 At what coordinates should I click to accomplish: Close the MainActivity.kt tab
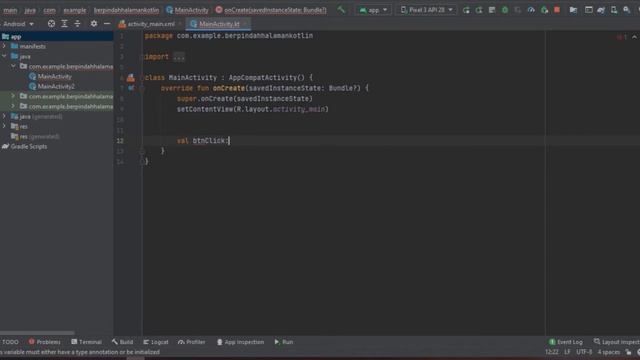coord(245,24)
